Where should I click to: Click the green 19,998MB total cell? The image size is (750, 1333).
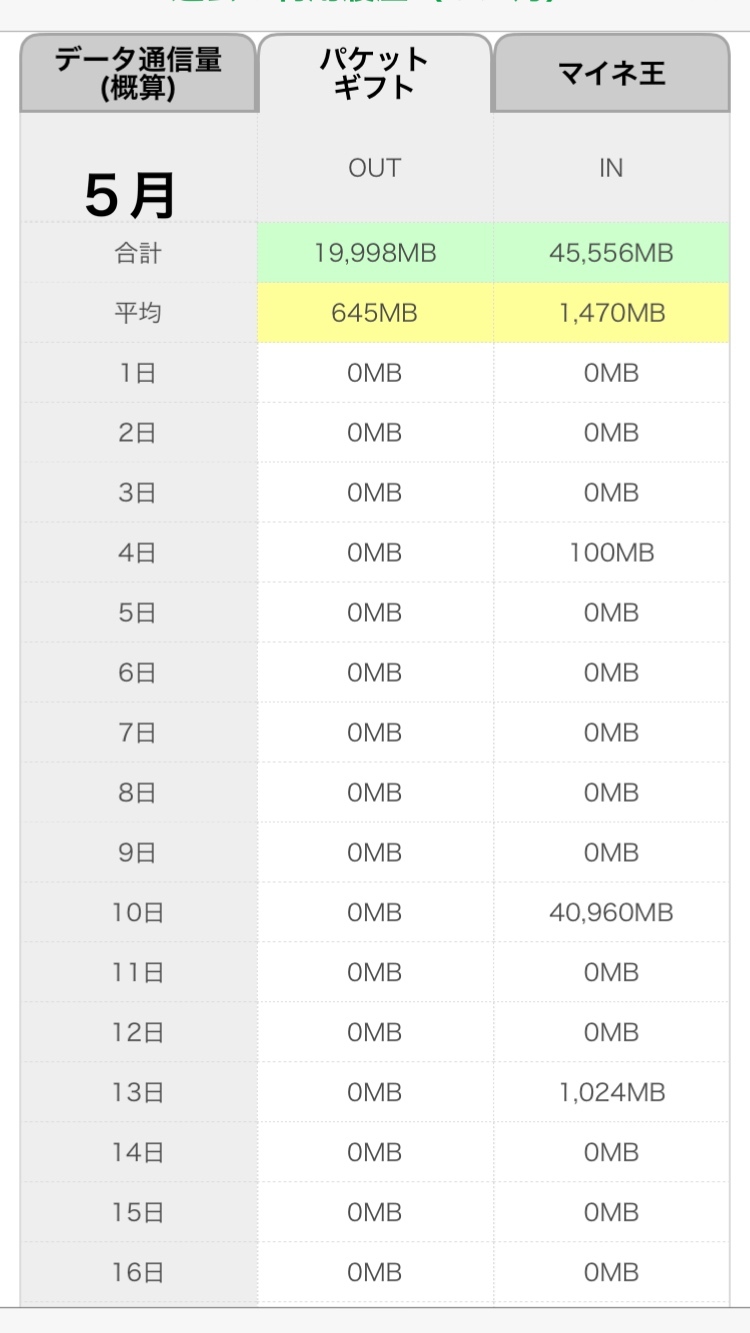[375, 253]
